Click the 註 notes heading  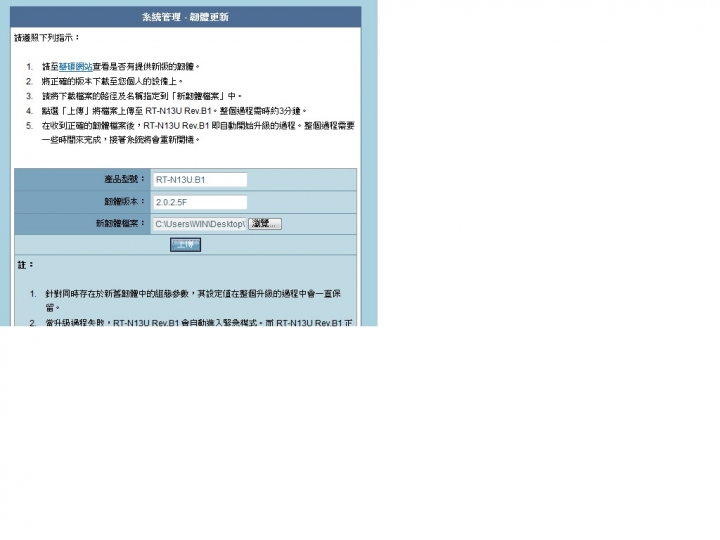click(26, 265)
